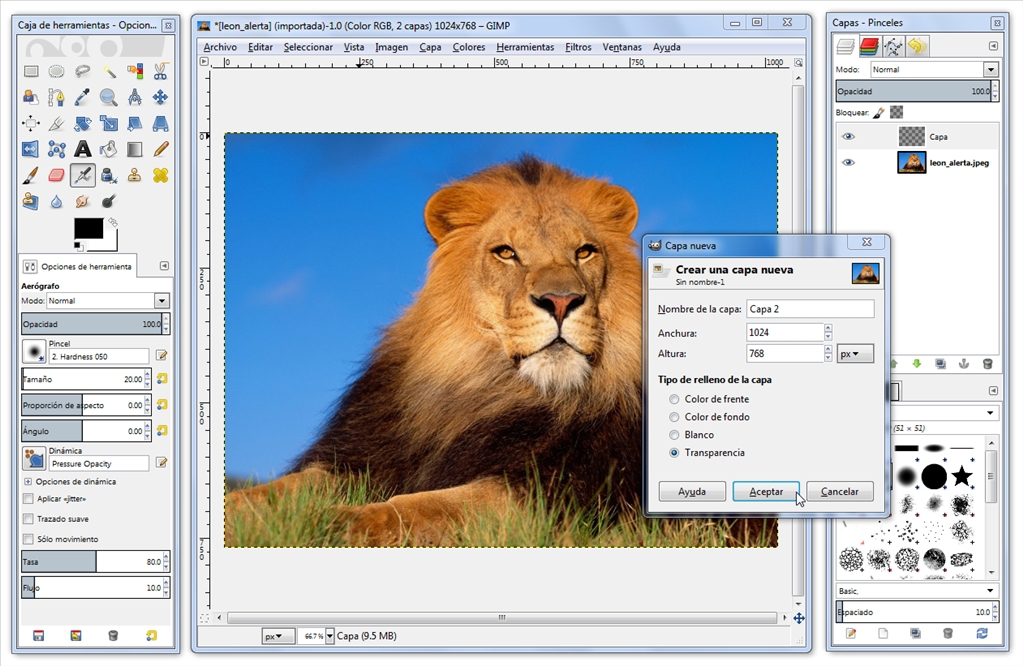Select the Move tool

(161, 97)
